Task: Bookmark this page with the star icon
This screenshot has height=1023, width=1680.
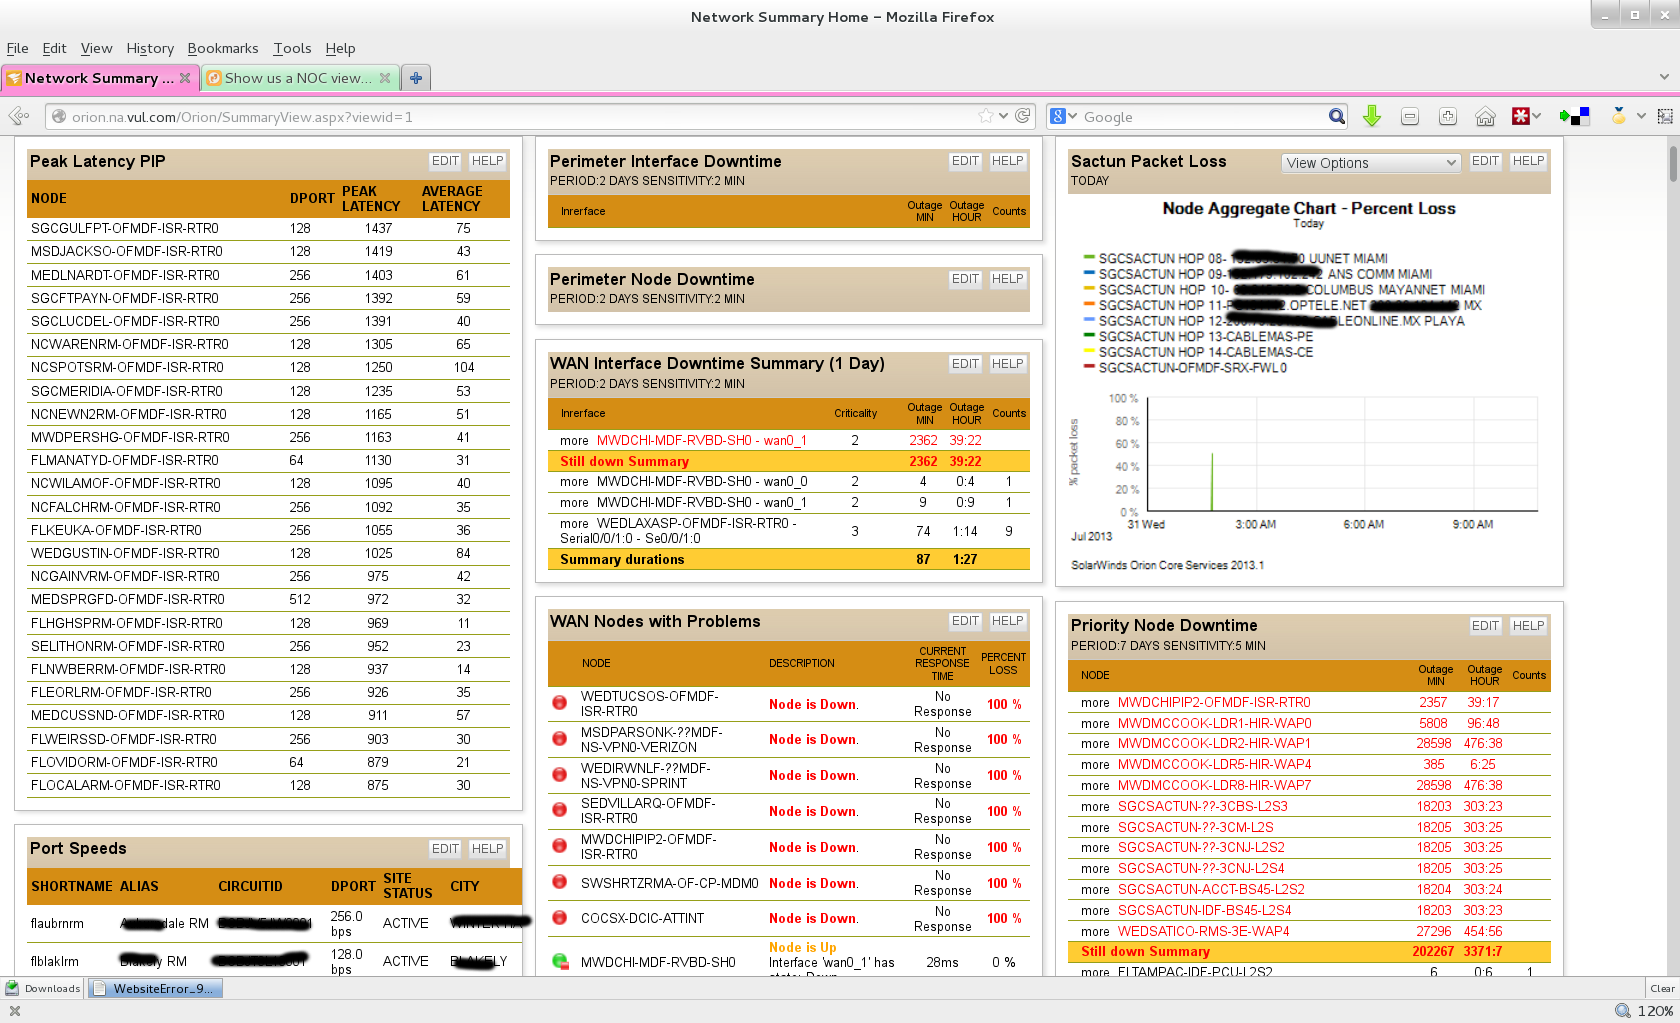Action: click(x=986, y=116)
